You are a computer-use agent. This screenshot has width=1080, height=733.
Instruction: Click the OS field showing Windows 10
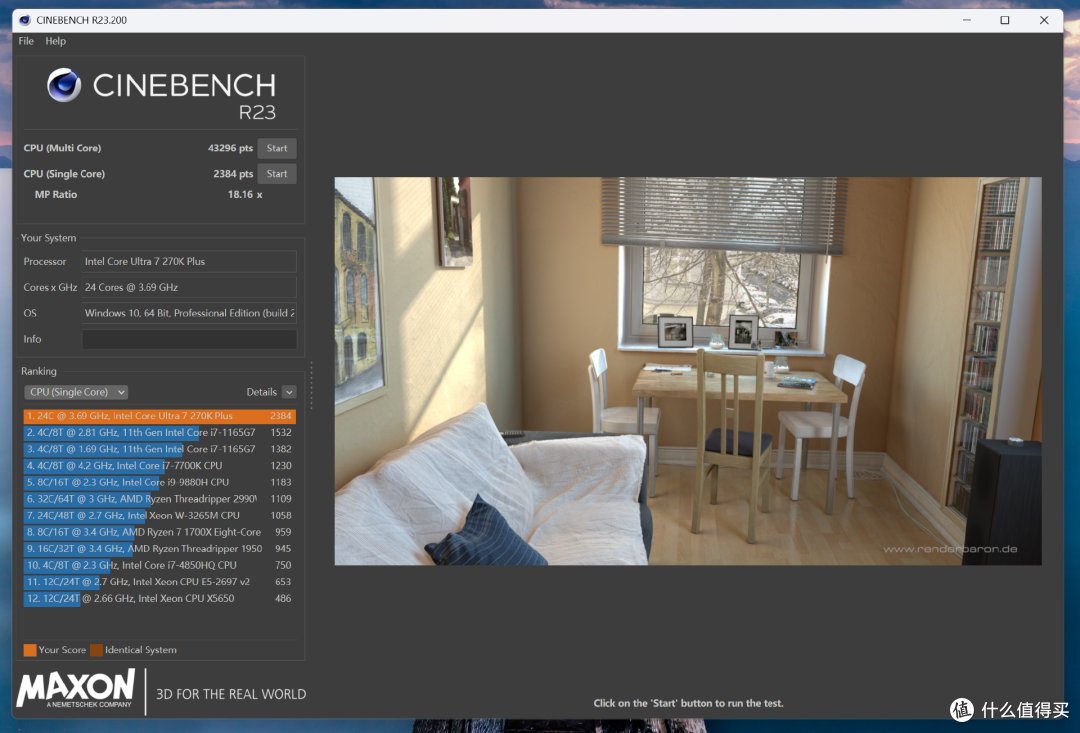pyautogui.click(x=189, y=313)
